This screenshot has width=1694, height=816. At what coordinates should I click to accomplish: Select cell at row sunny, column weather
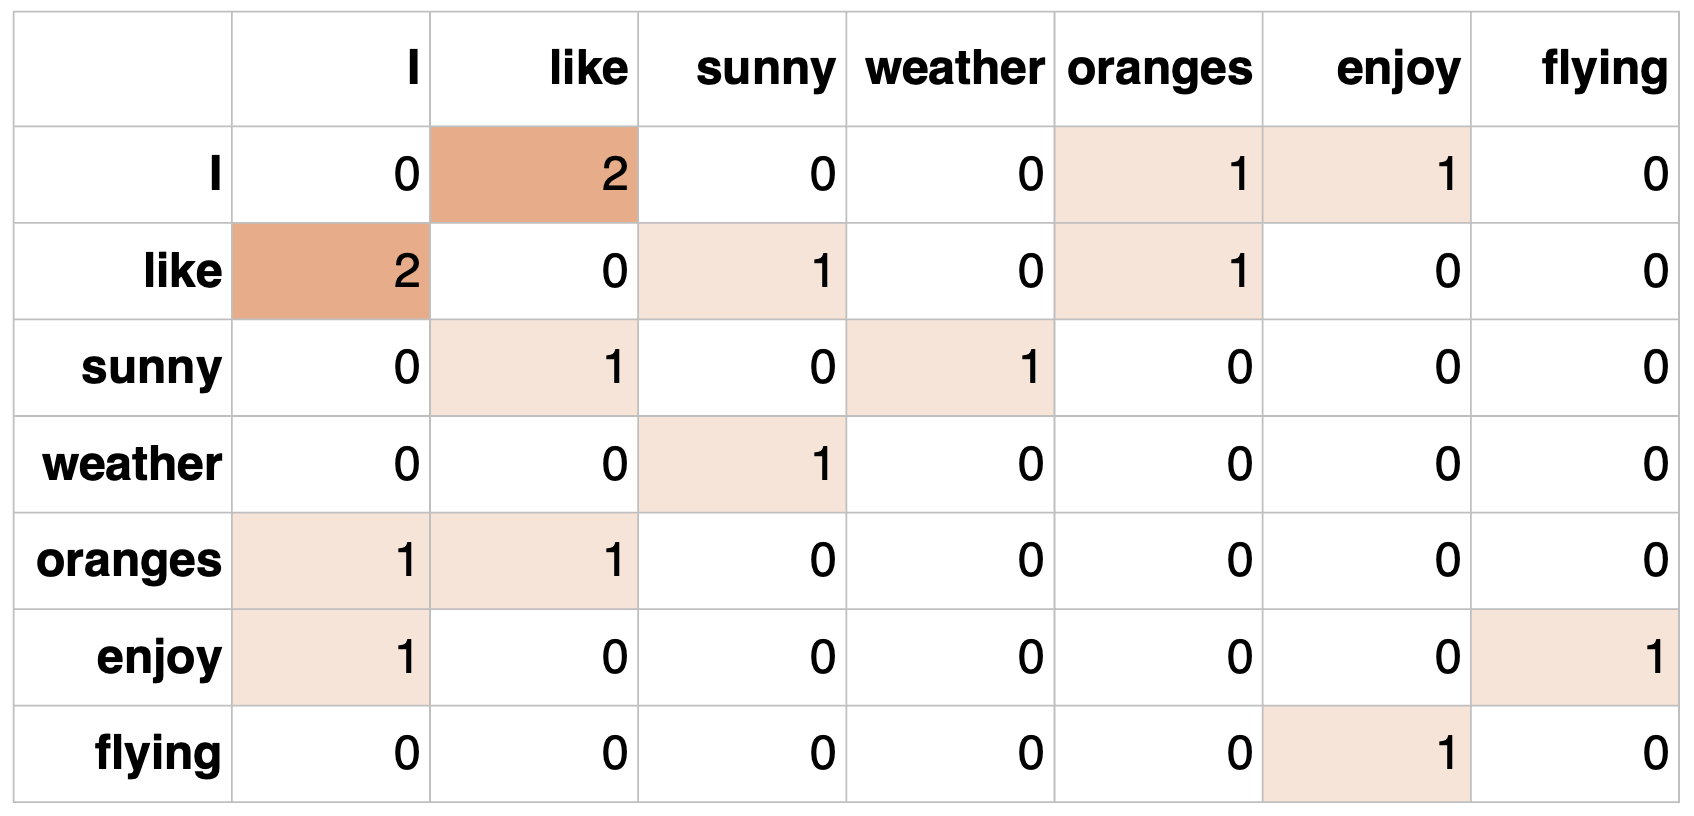[x=950, y=368]
